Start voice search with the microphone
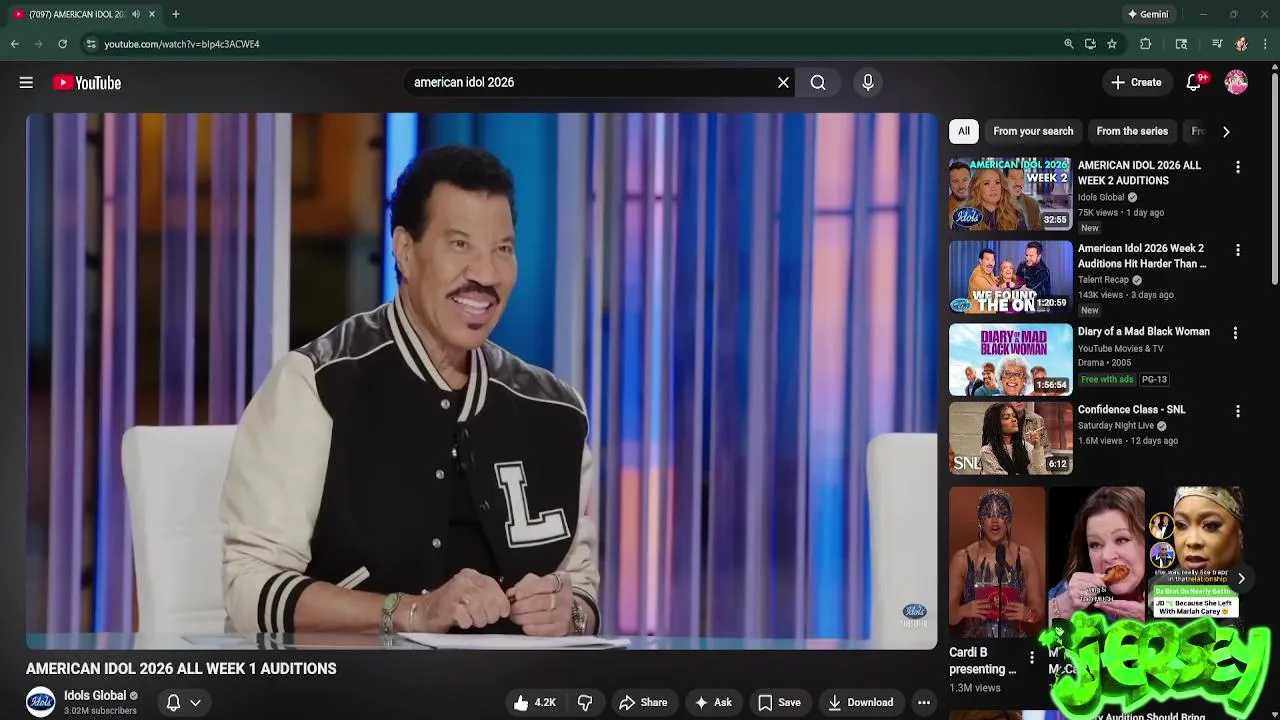Image resolution: width=1280 pixels, height=720 pixels. [868, 83]
